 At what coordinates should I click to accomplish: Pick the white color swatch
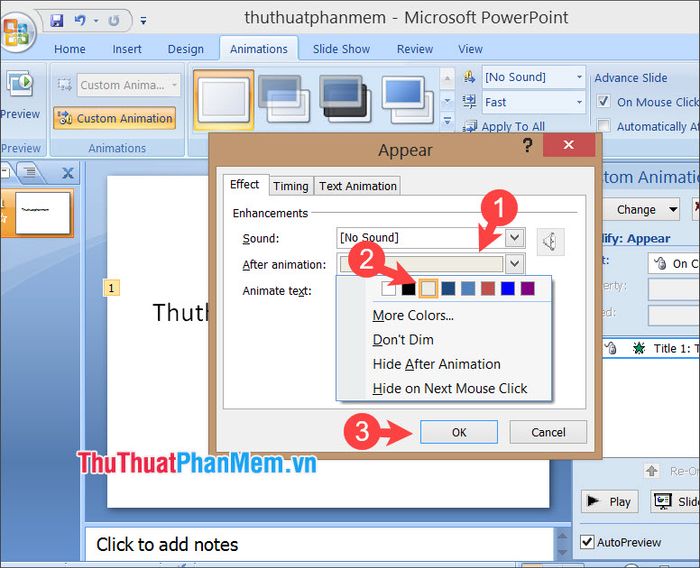tap(389, 289)
